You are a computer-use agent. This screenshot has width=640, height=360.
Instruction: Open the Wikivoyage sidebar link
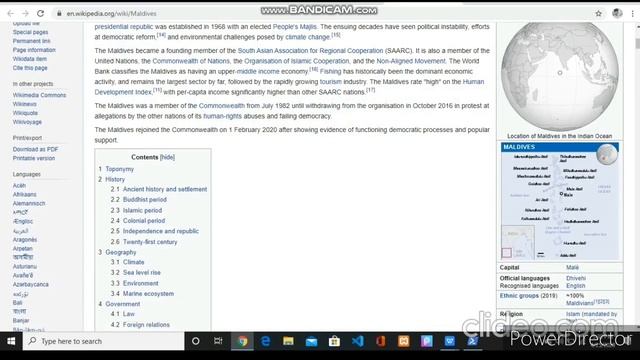pos(27,122)
